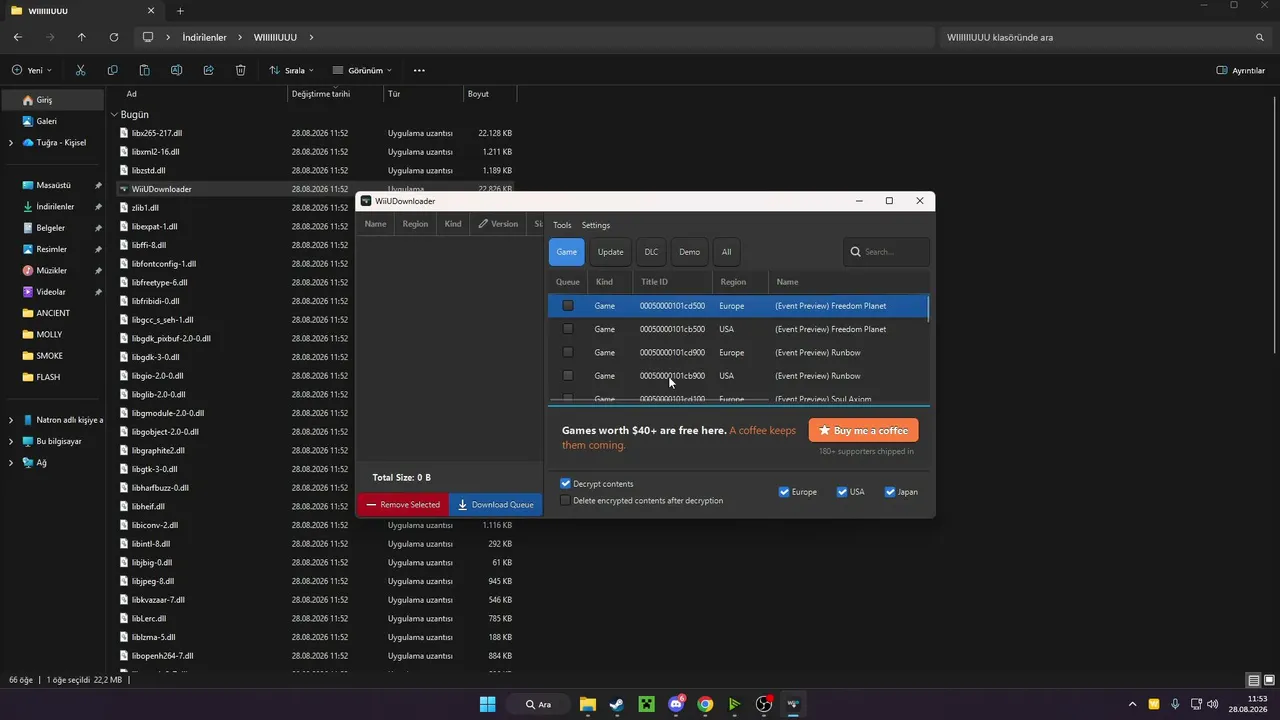Switch to the Demo filter tab
The height and width of the screenshot is (720, 1280).
[690, 252]
